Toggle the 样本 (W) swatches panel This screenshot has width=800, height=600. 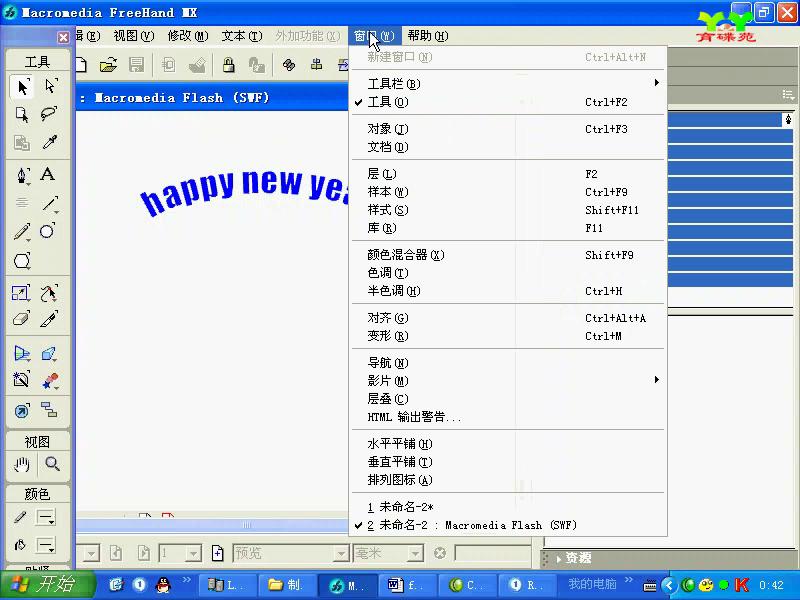coord(508,192)
